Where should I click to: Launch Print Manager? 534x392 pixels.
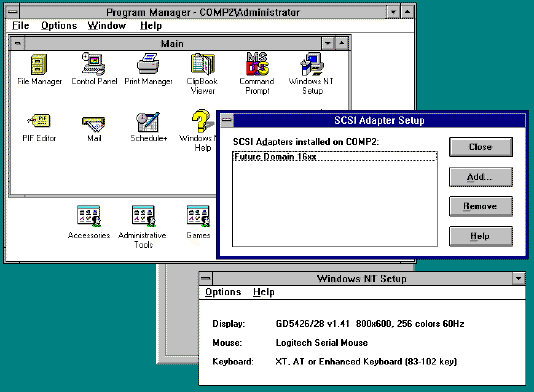pos(148,64)
